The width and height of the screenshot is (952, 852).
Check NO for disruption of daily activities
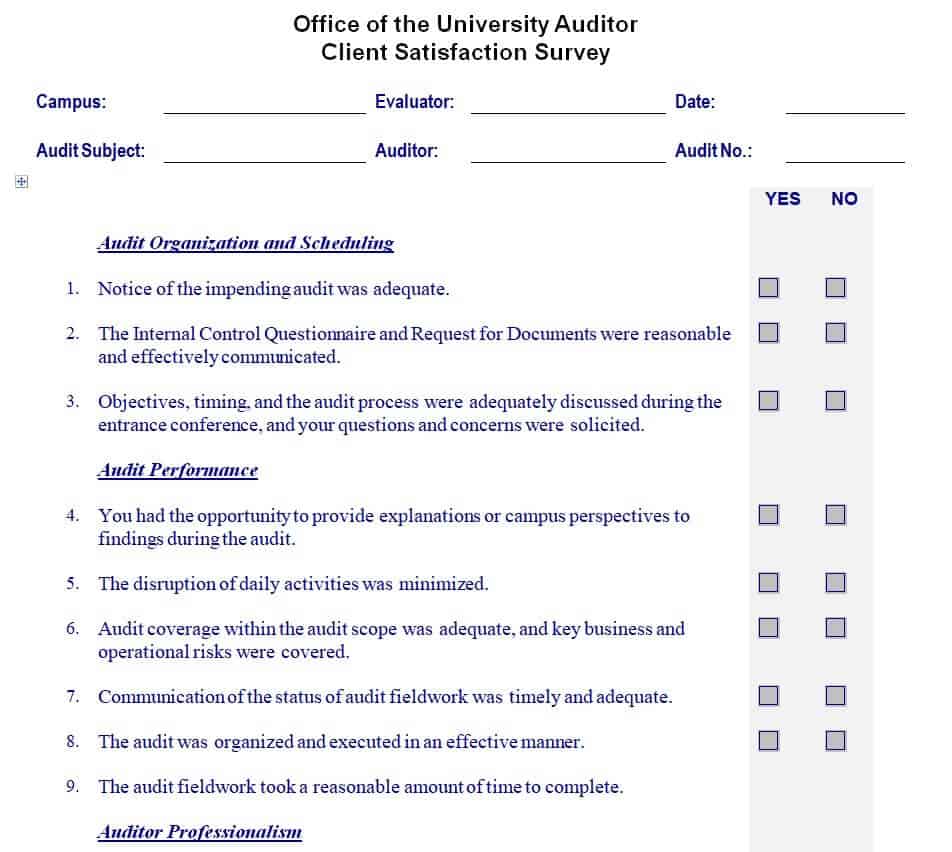coord(836,582)
